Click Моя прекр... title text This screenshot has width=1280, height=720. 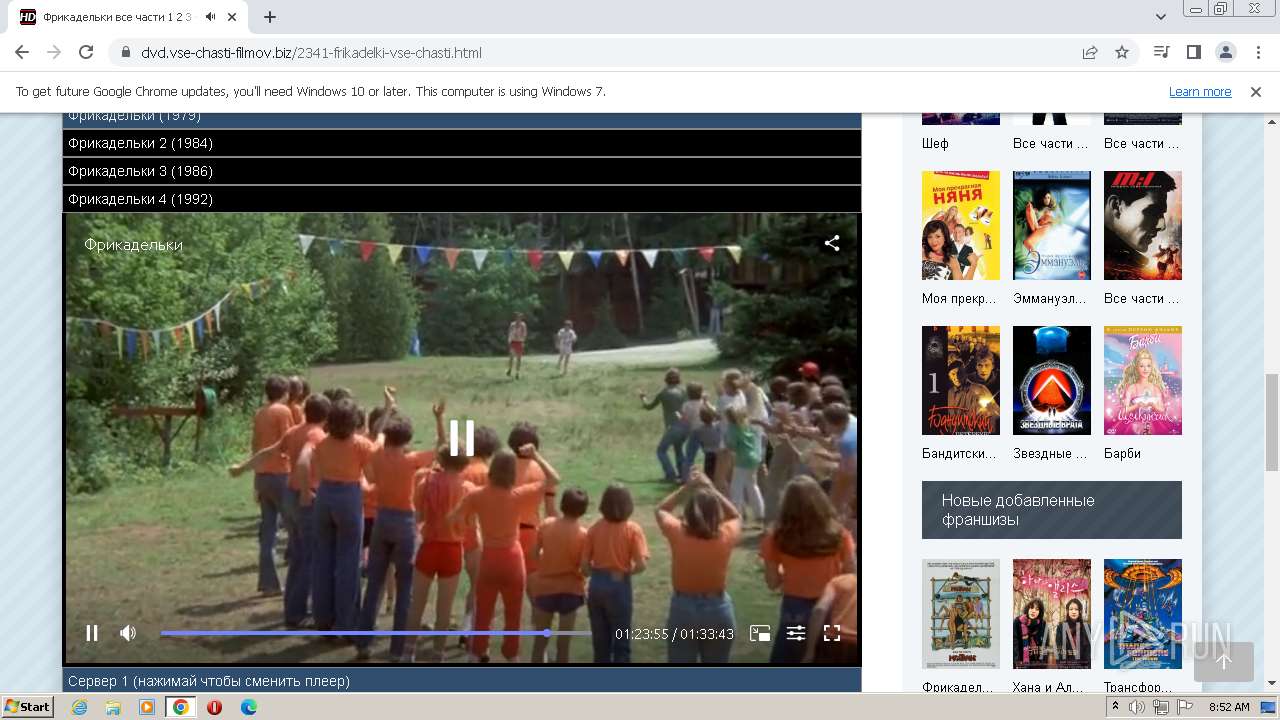(x=960, y=298)
